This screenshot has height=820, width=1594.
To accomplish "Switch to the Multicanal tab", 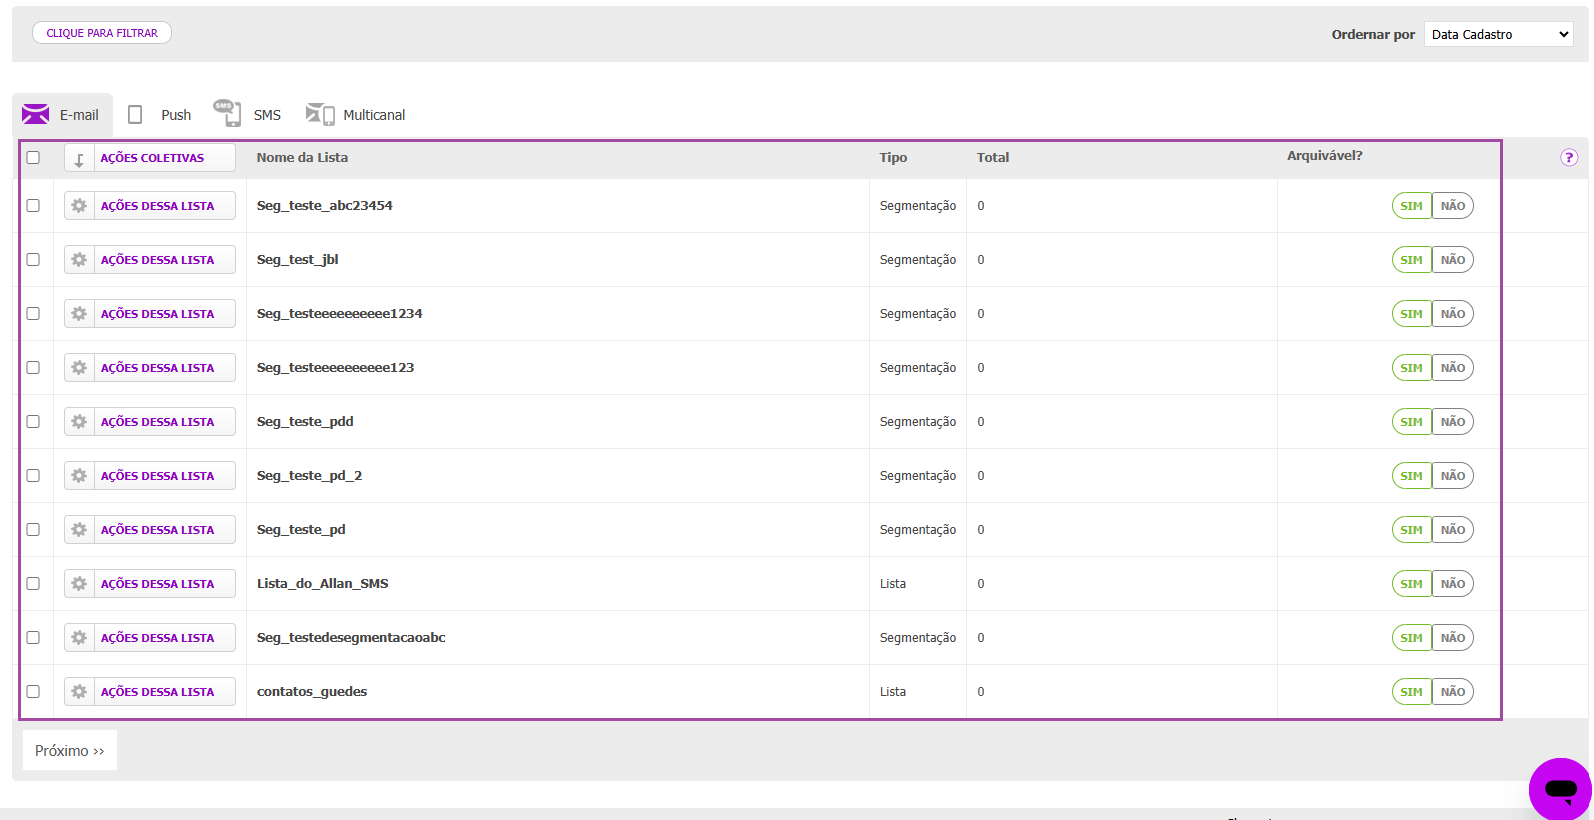I will click(356, 115).
